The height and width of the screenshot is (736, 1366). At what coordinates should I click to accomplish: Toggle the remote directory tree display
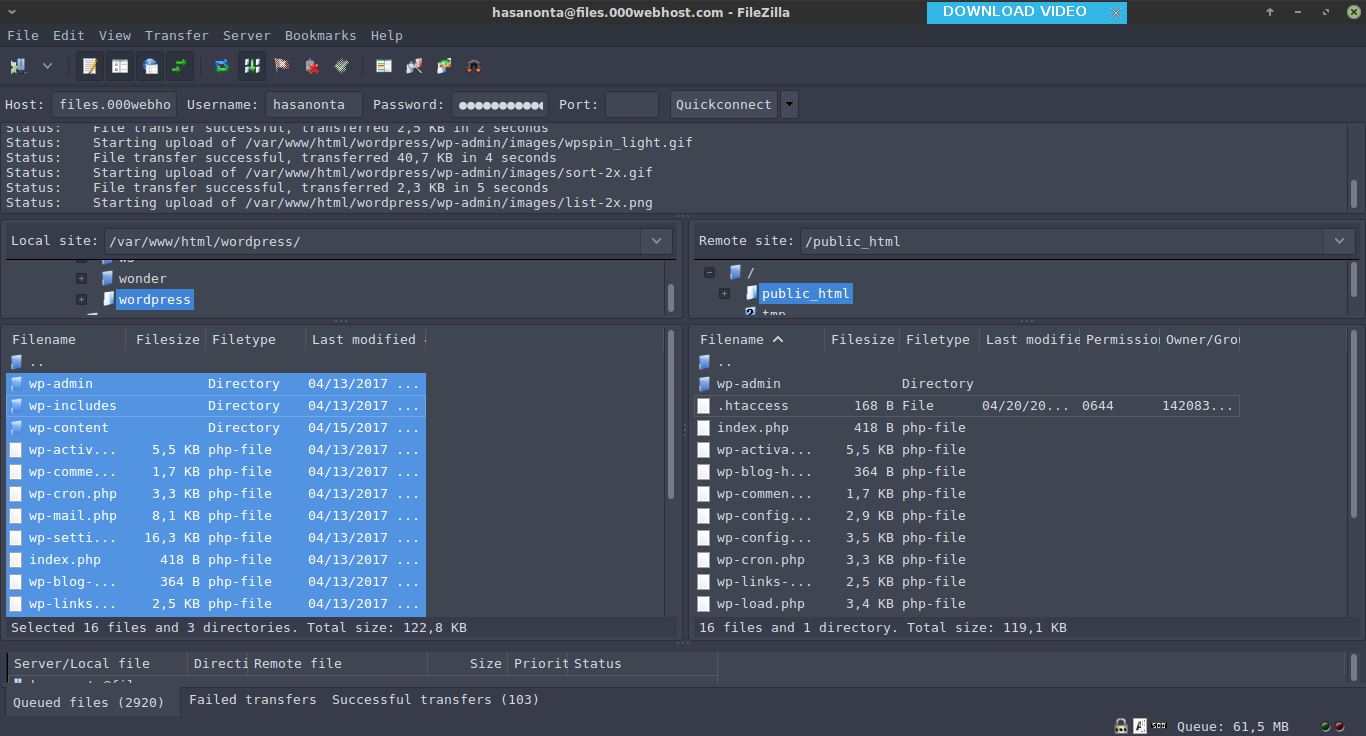click(x=150, y=66)
